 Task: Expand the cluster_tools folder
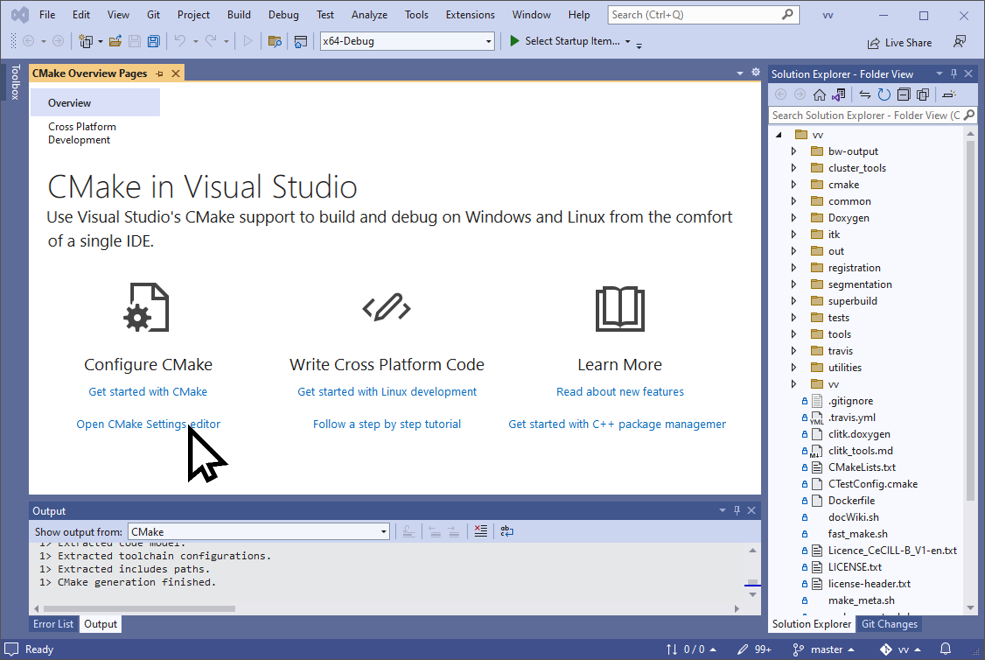coord(793,168)
